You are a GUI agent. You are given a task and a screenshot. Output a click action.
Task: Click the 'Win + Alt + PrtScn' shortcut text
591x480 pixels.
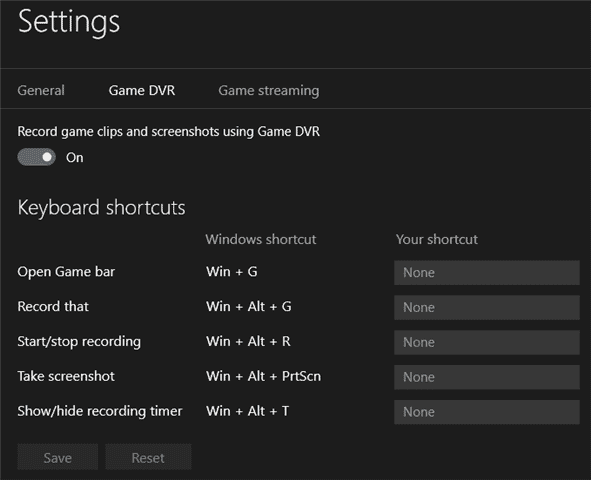coord(263,376)
